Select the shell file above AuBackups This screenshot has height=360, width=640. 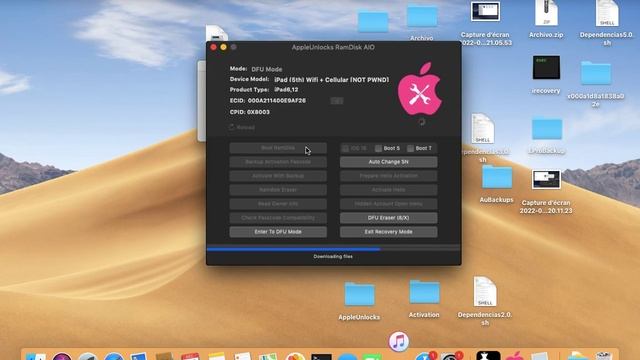pos(483,129)
